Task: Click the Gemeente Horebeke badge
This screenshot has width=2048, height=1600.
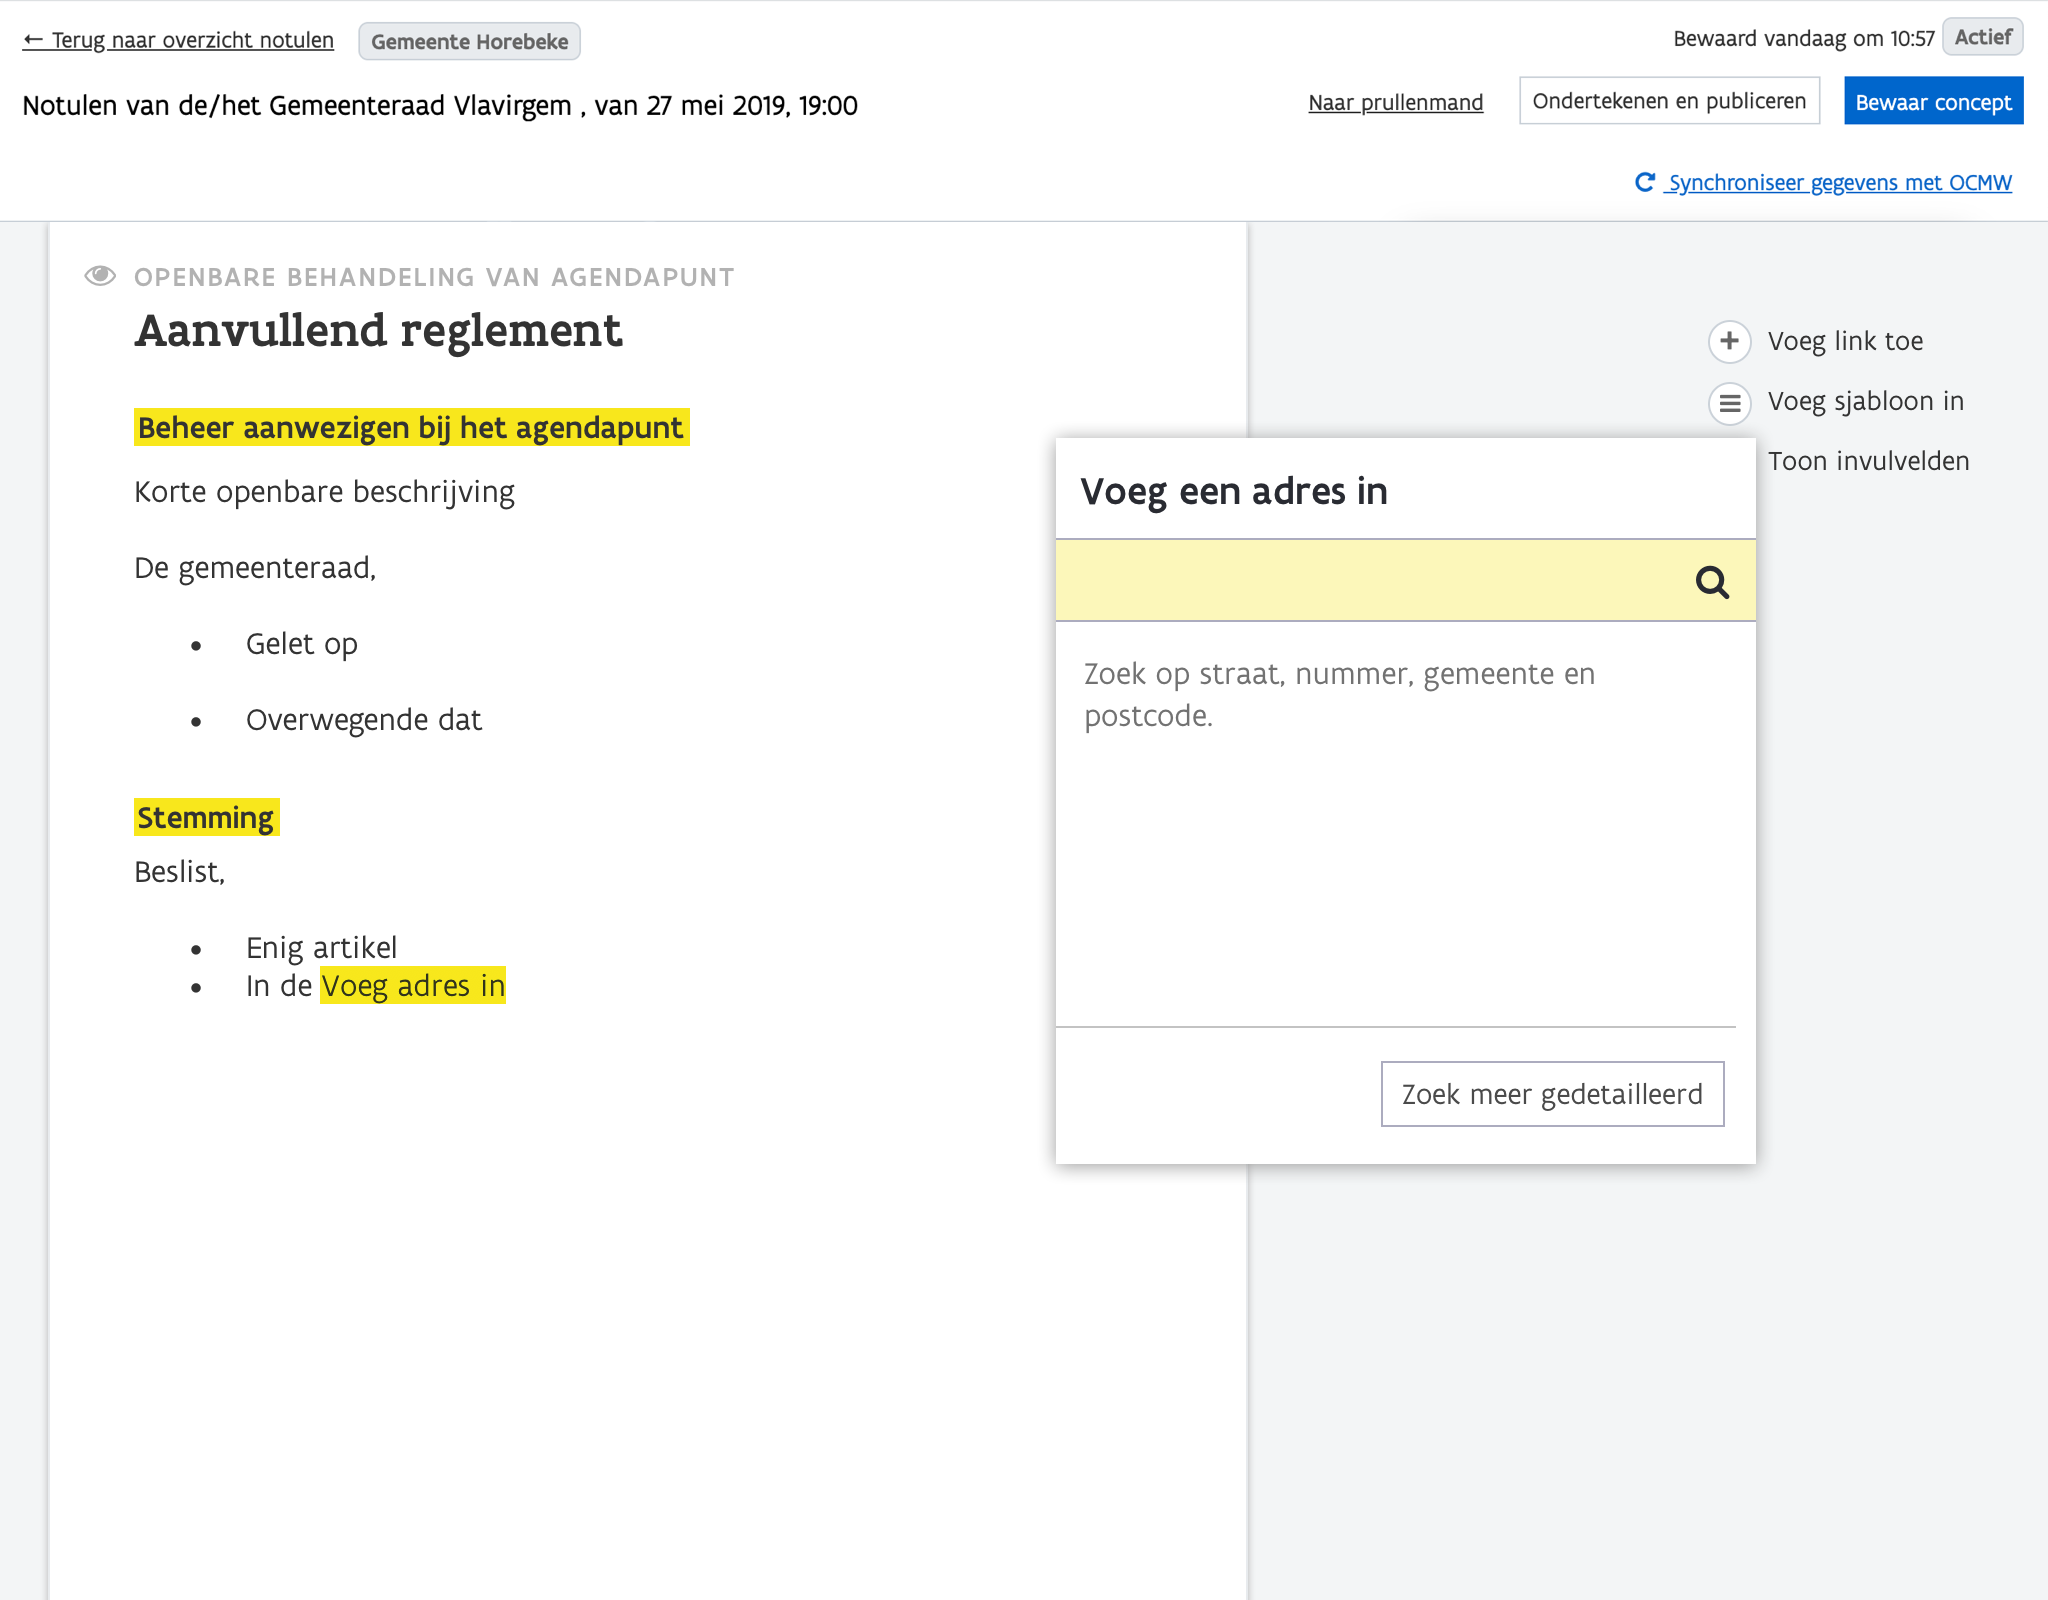Action: click(x=469, y=42)
